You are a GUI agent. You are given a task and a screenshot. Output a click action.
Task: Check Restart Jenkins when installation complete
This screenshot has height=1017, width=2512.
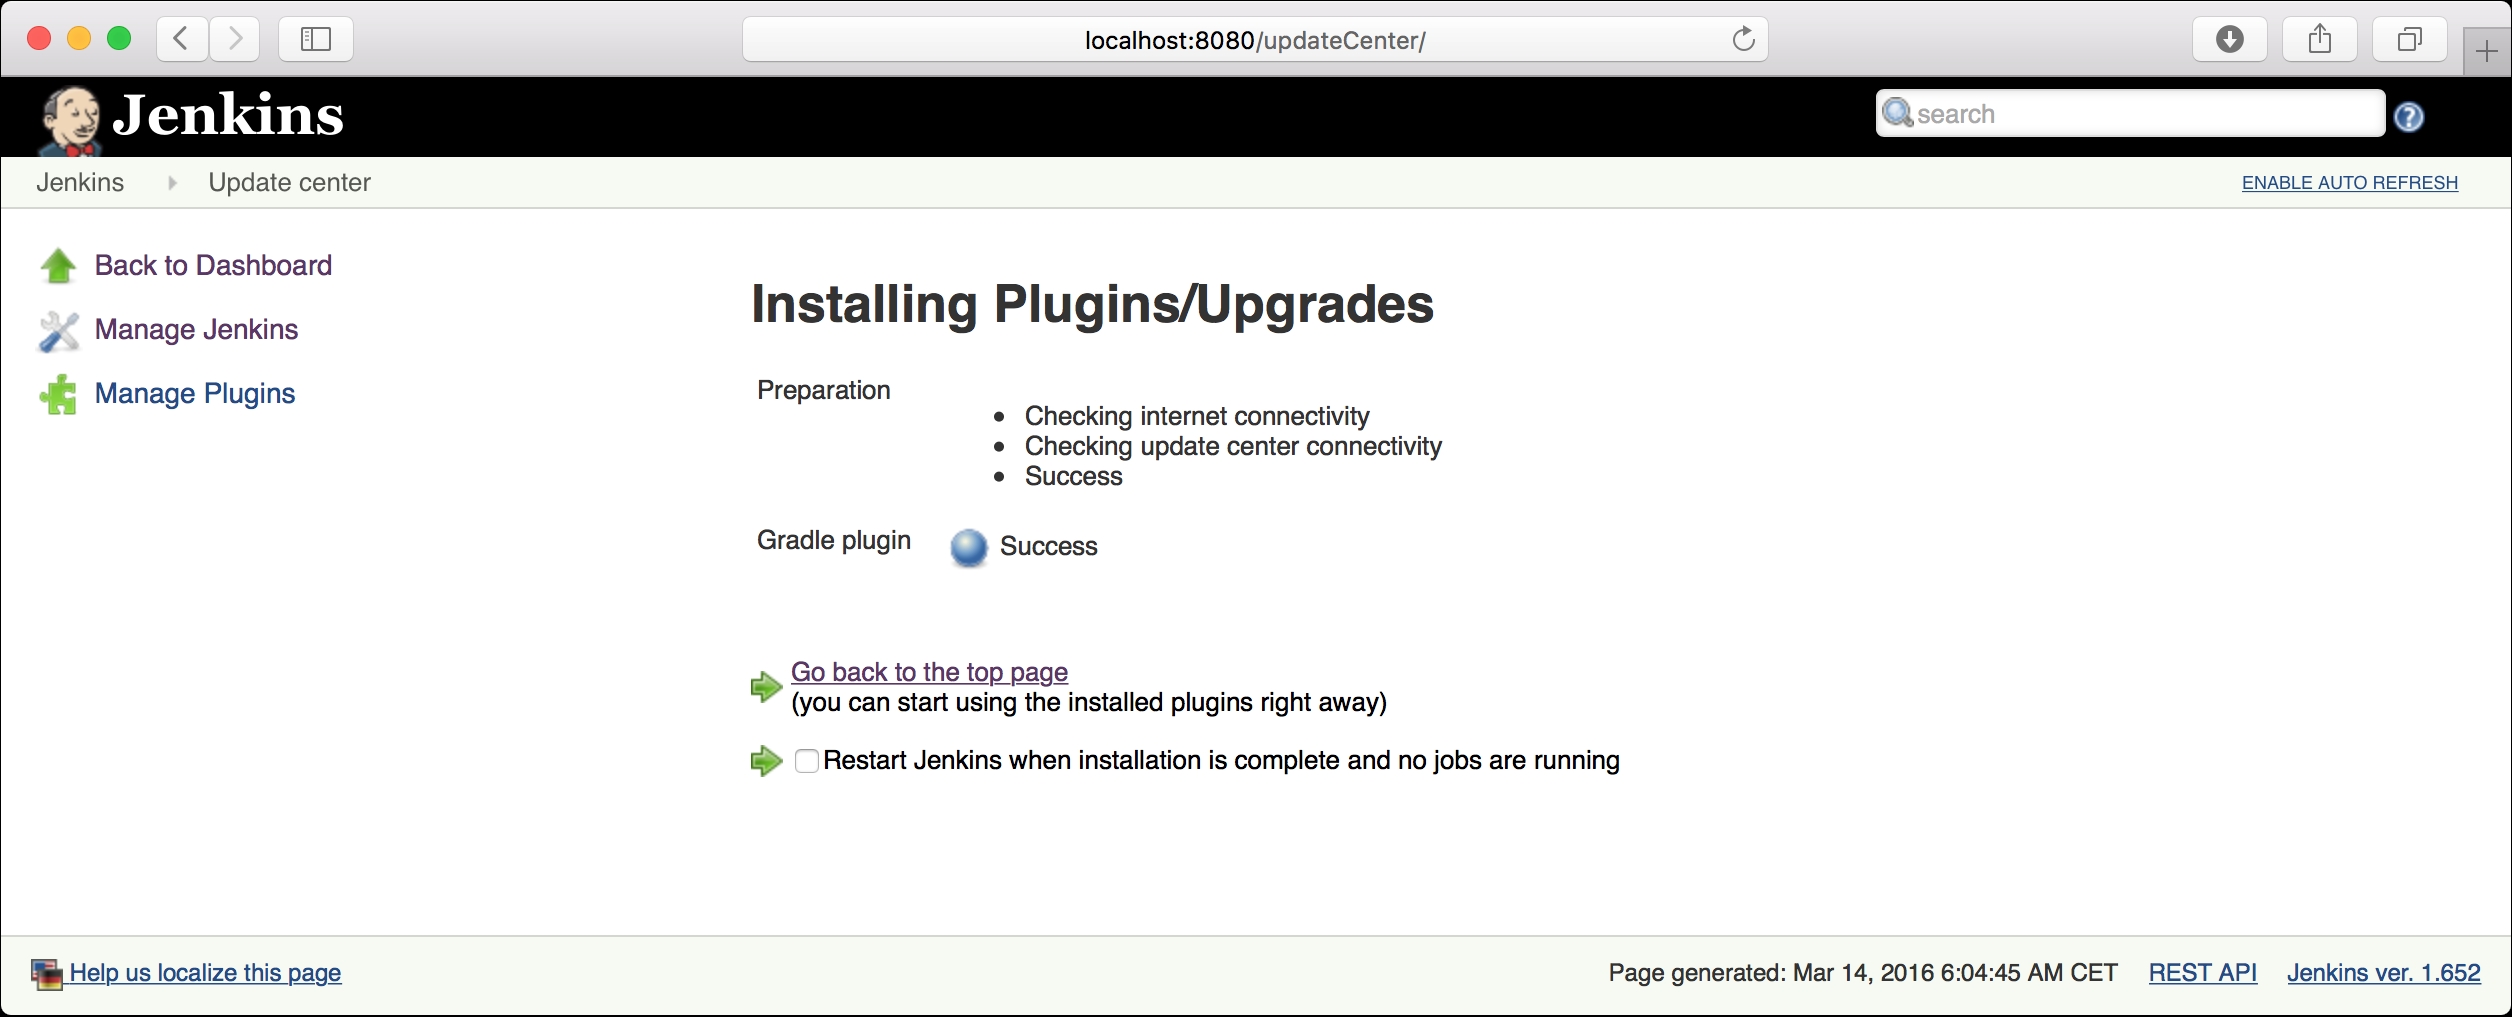807,761
